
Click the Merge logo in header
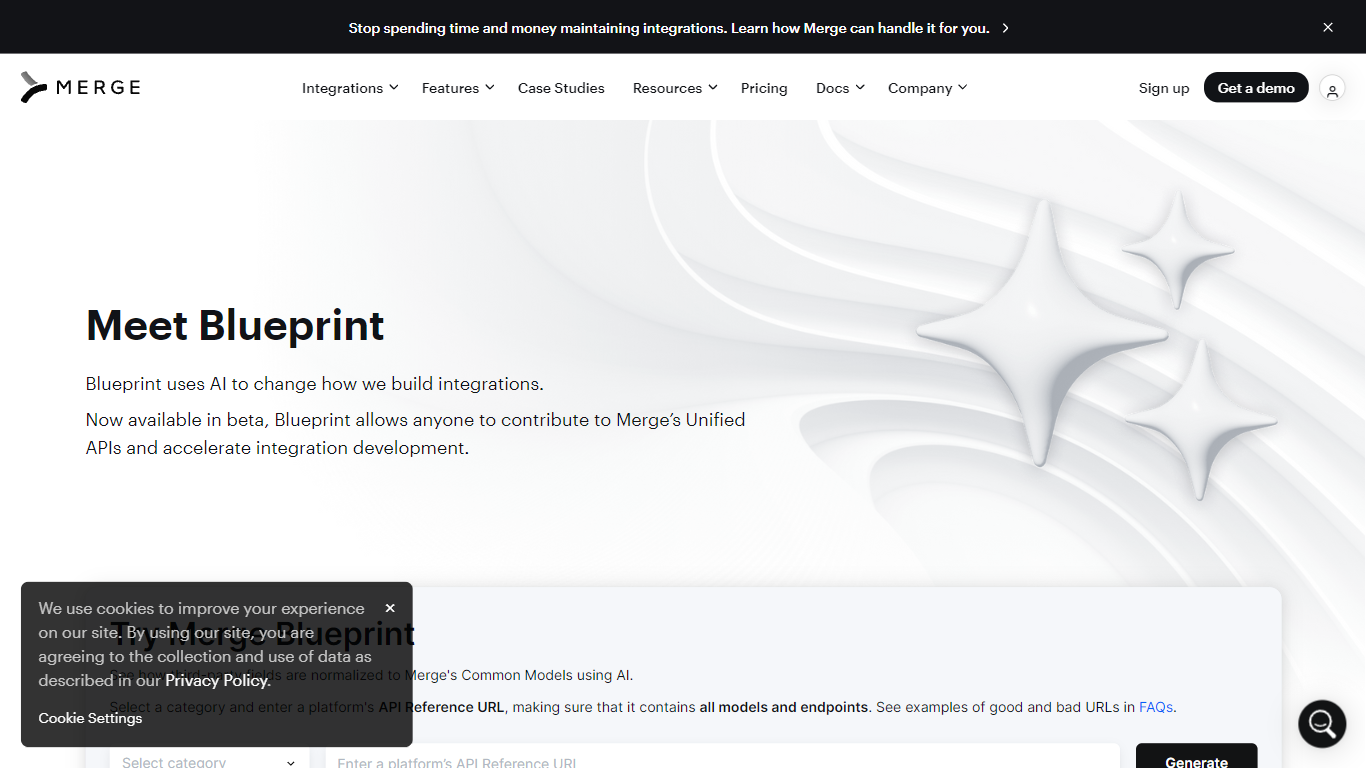tap(81, 88)
